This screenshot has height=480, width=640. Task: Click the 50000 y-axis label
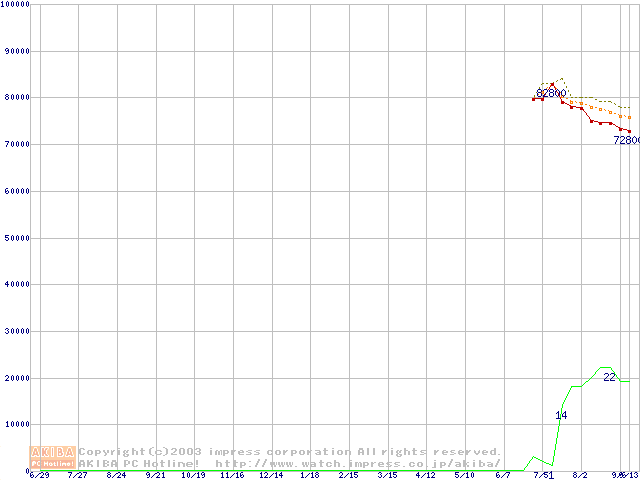[17, 238]
